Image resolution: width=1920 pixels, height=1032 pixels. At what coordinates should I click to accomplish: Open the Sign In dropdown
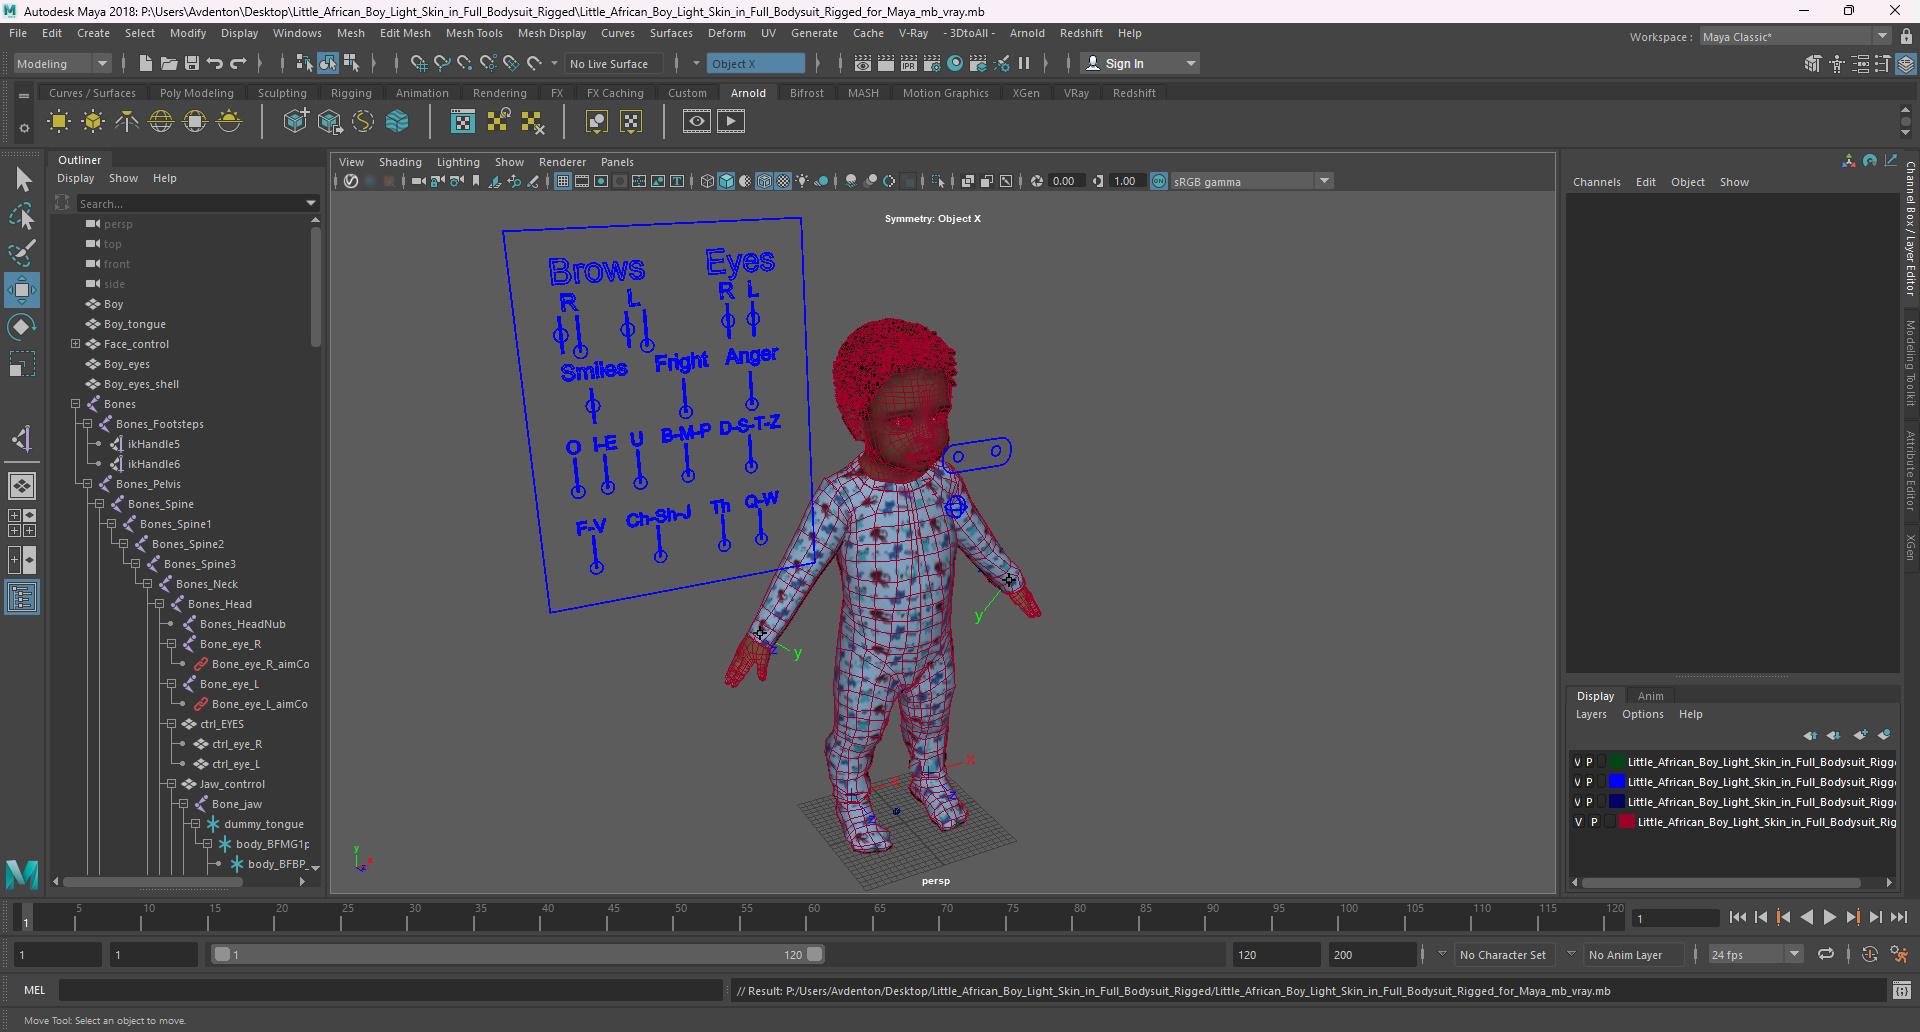click(x=1140, y=63)
